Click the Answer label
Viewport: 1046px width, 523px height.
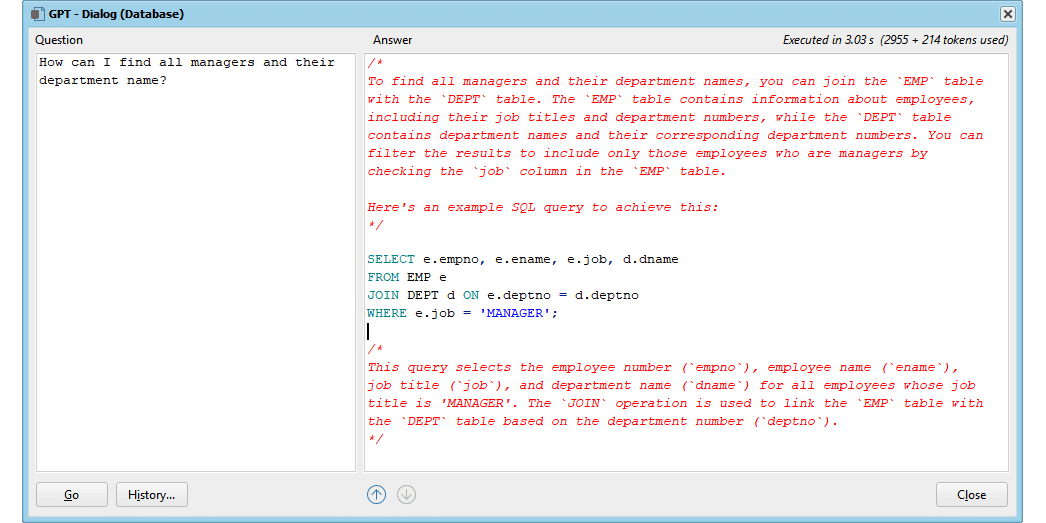point(393,40)
